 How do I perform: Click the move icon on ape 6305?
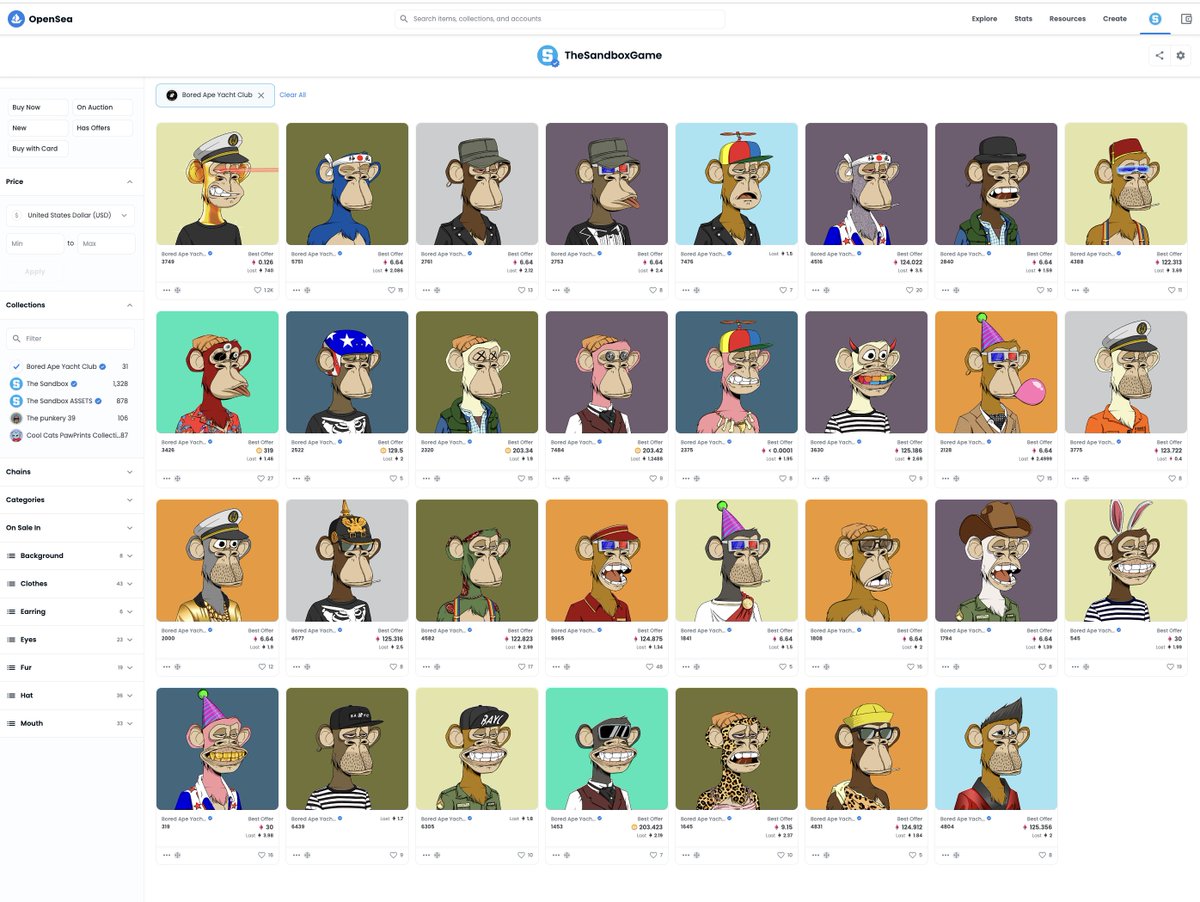[x=436, y=855]
